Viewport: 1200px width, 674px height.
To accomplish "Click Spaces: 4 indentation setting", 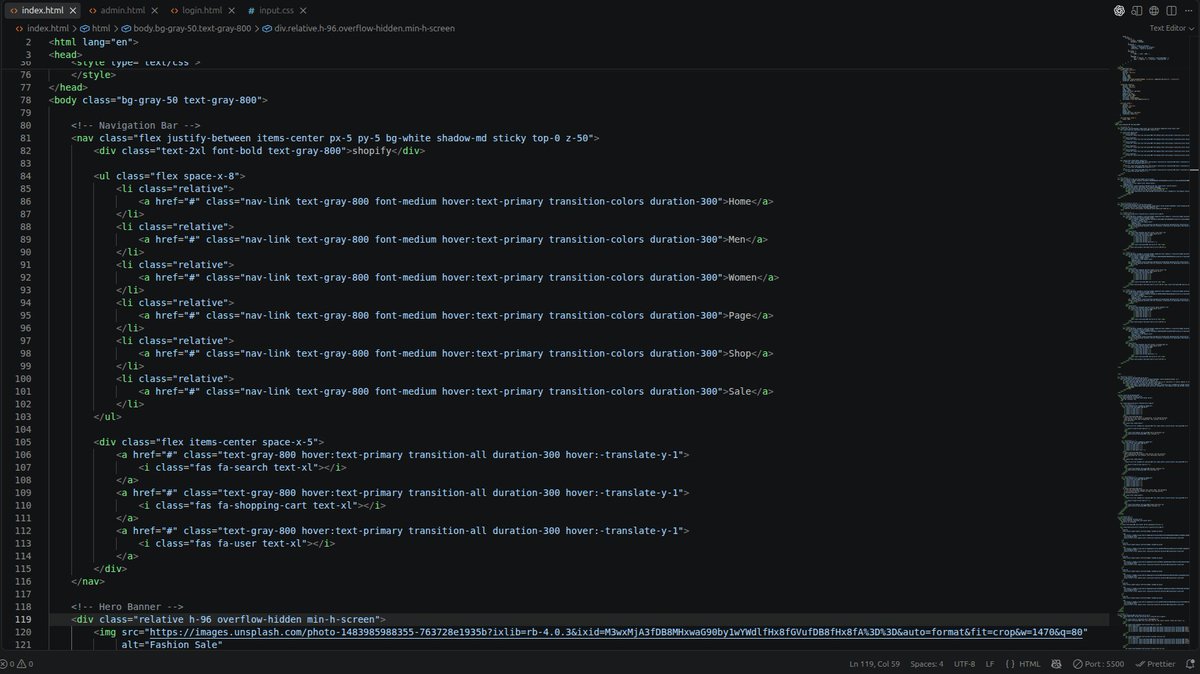I will point(927,664).
